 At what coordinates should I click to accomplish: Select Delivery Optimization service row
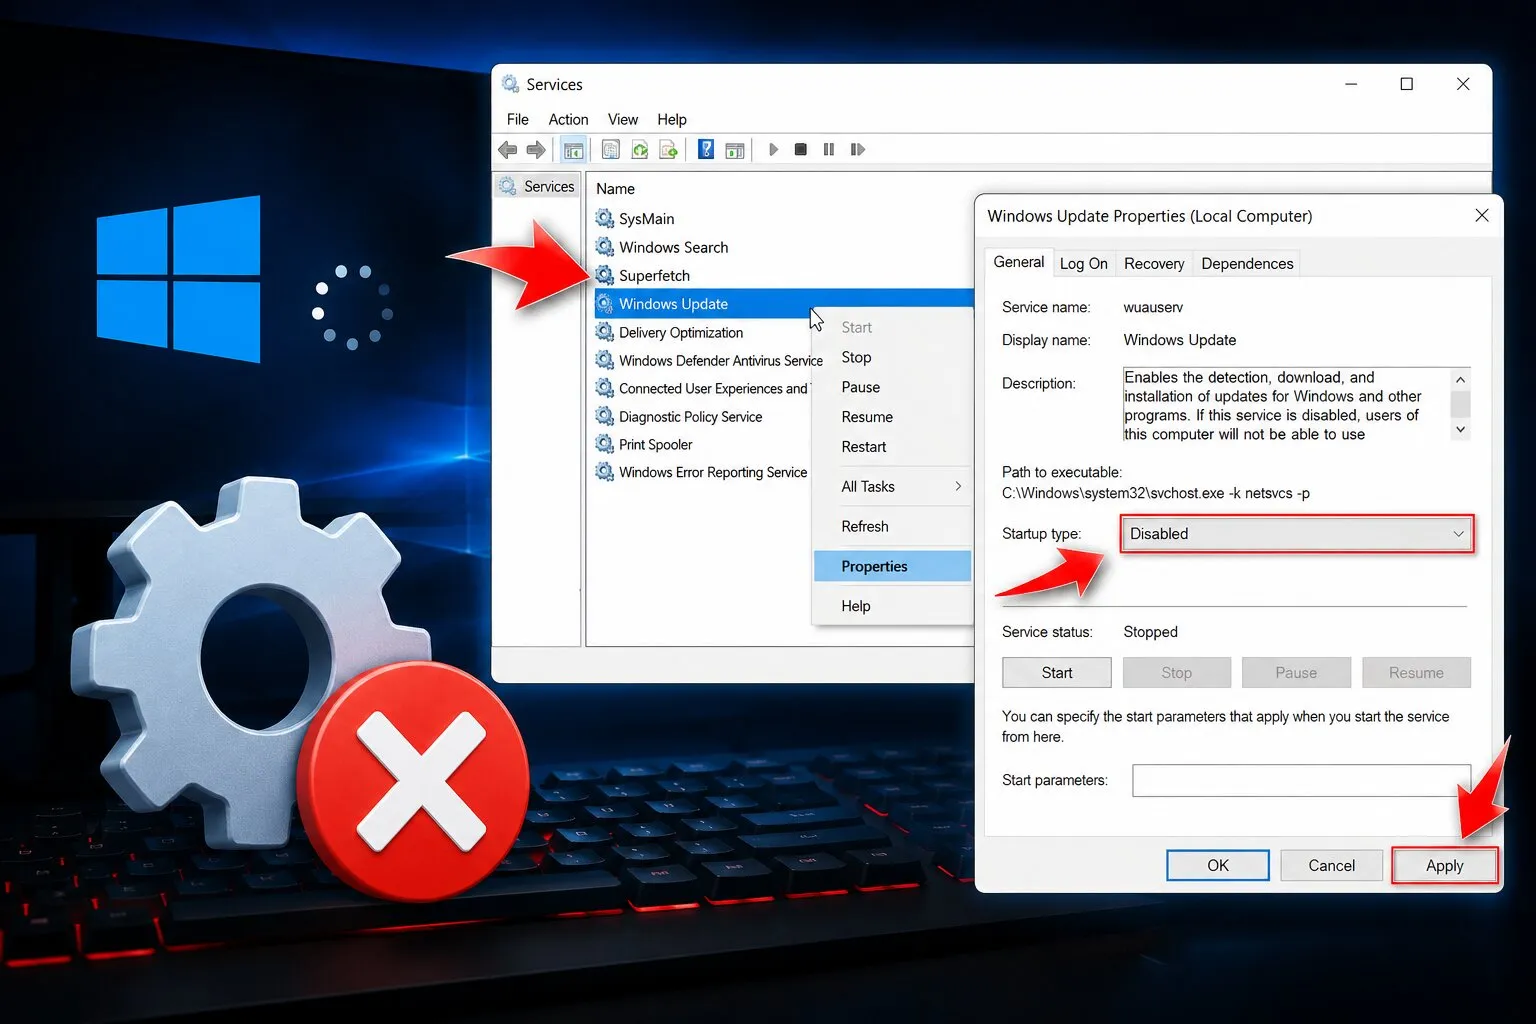coord(670,332)
